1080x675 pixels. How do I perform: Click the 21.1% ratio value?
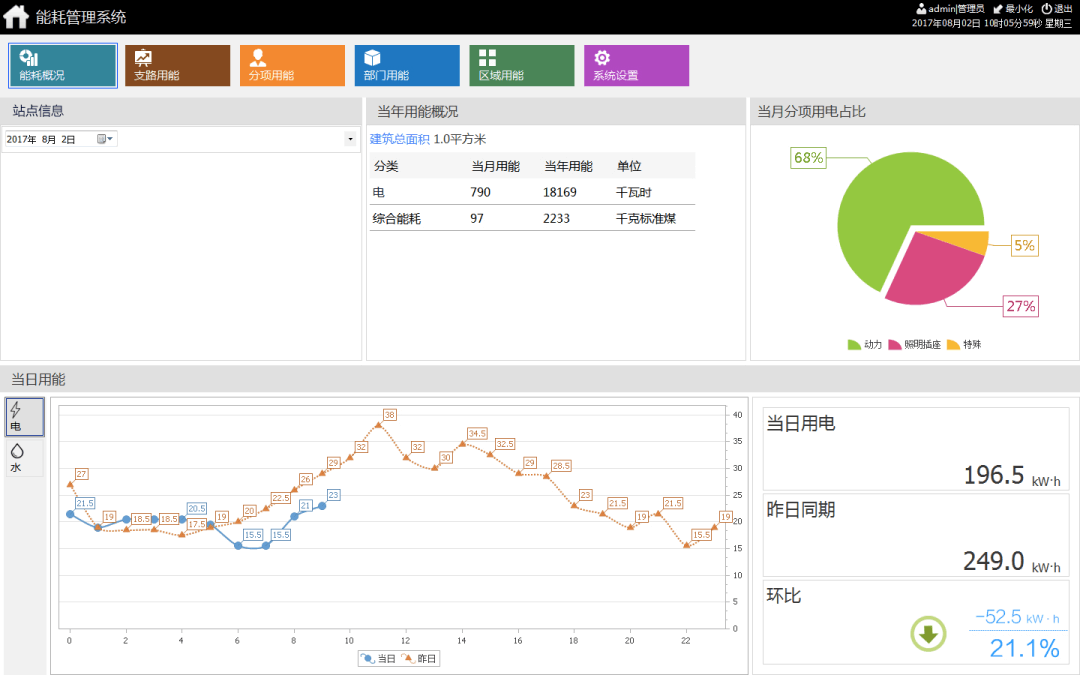coord(1024,647)
